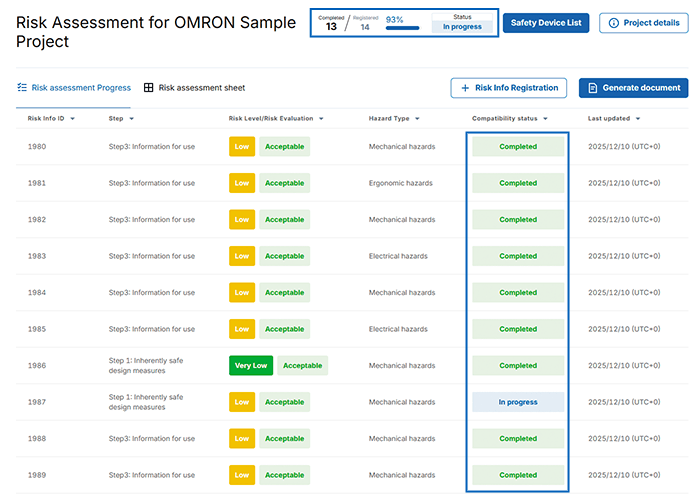The height and width of the screenshot is (495, 700).
Task: Open Hazard Type column dropdown arrow
Action: tap(417, 119)
